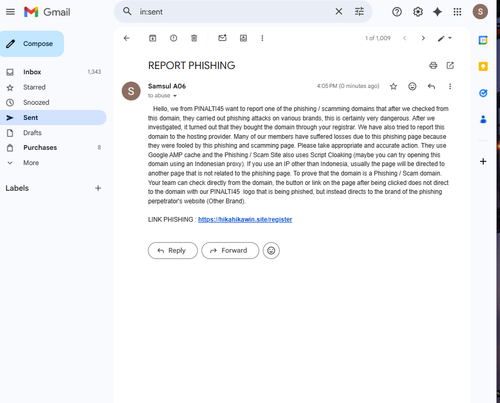Go to the next (older) conversation
This screenshot has height=403, width=500.
[x=423, y=38]
